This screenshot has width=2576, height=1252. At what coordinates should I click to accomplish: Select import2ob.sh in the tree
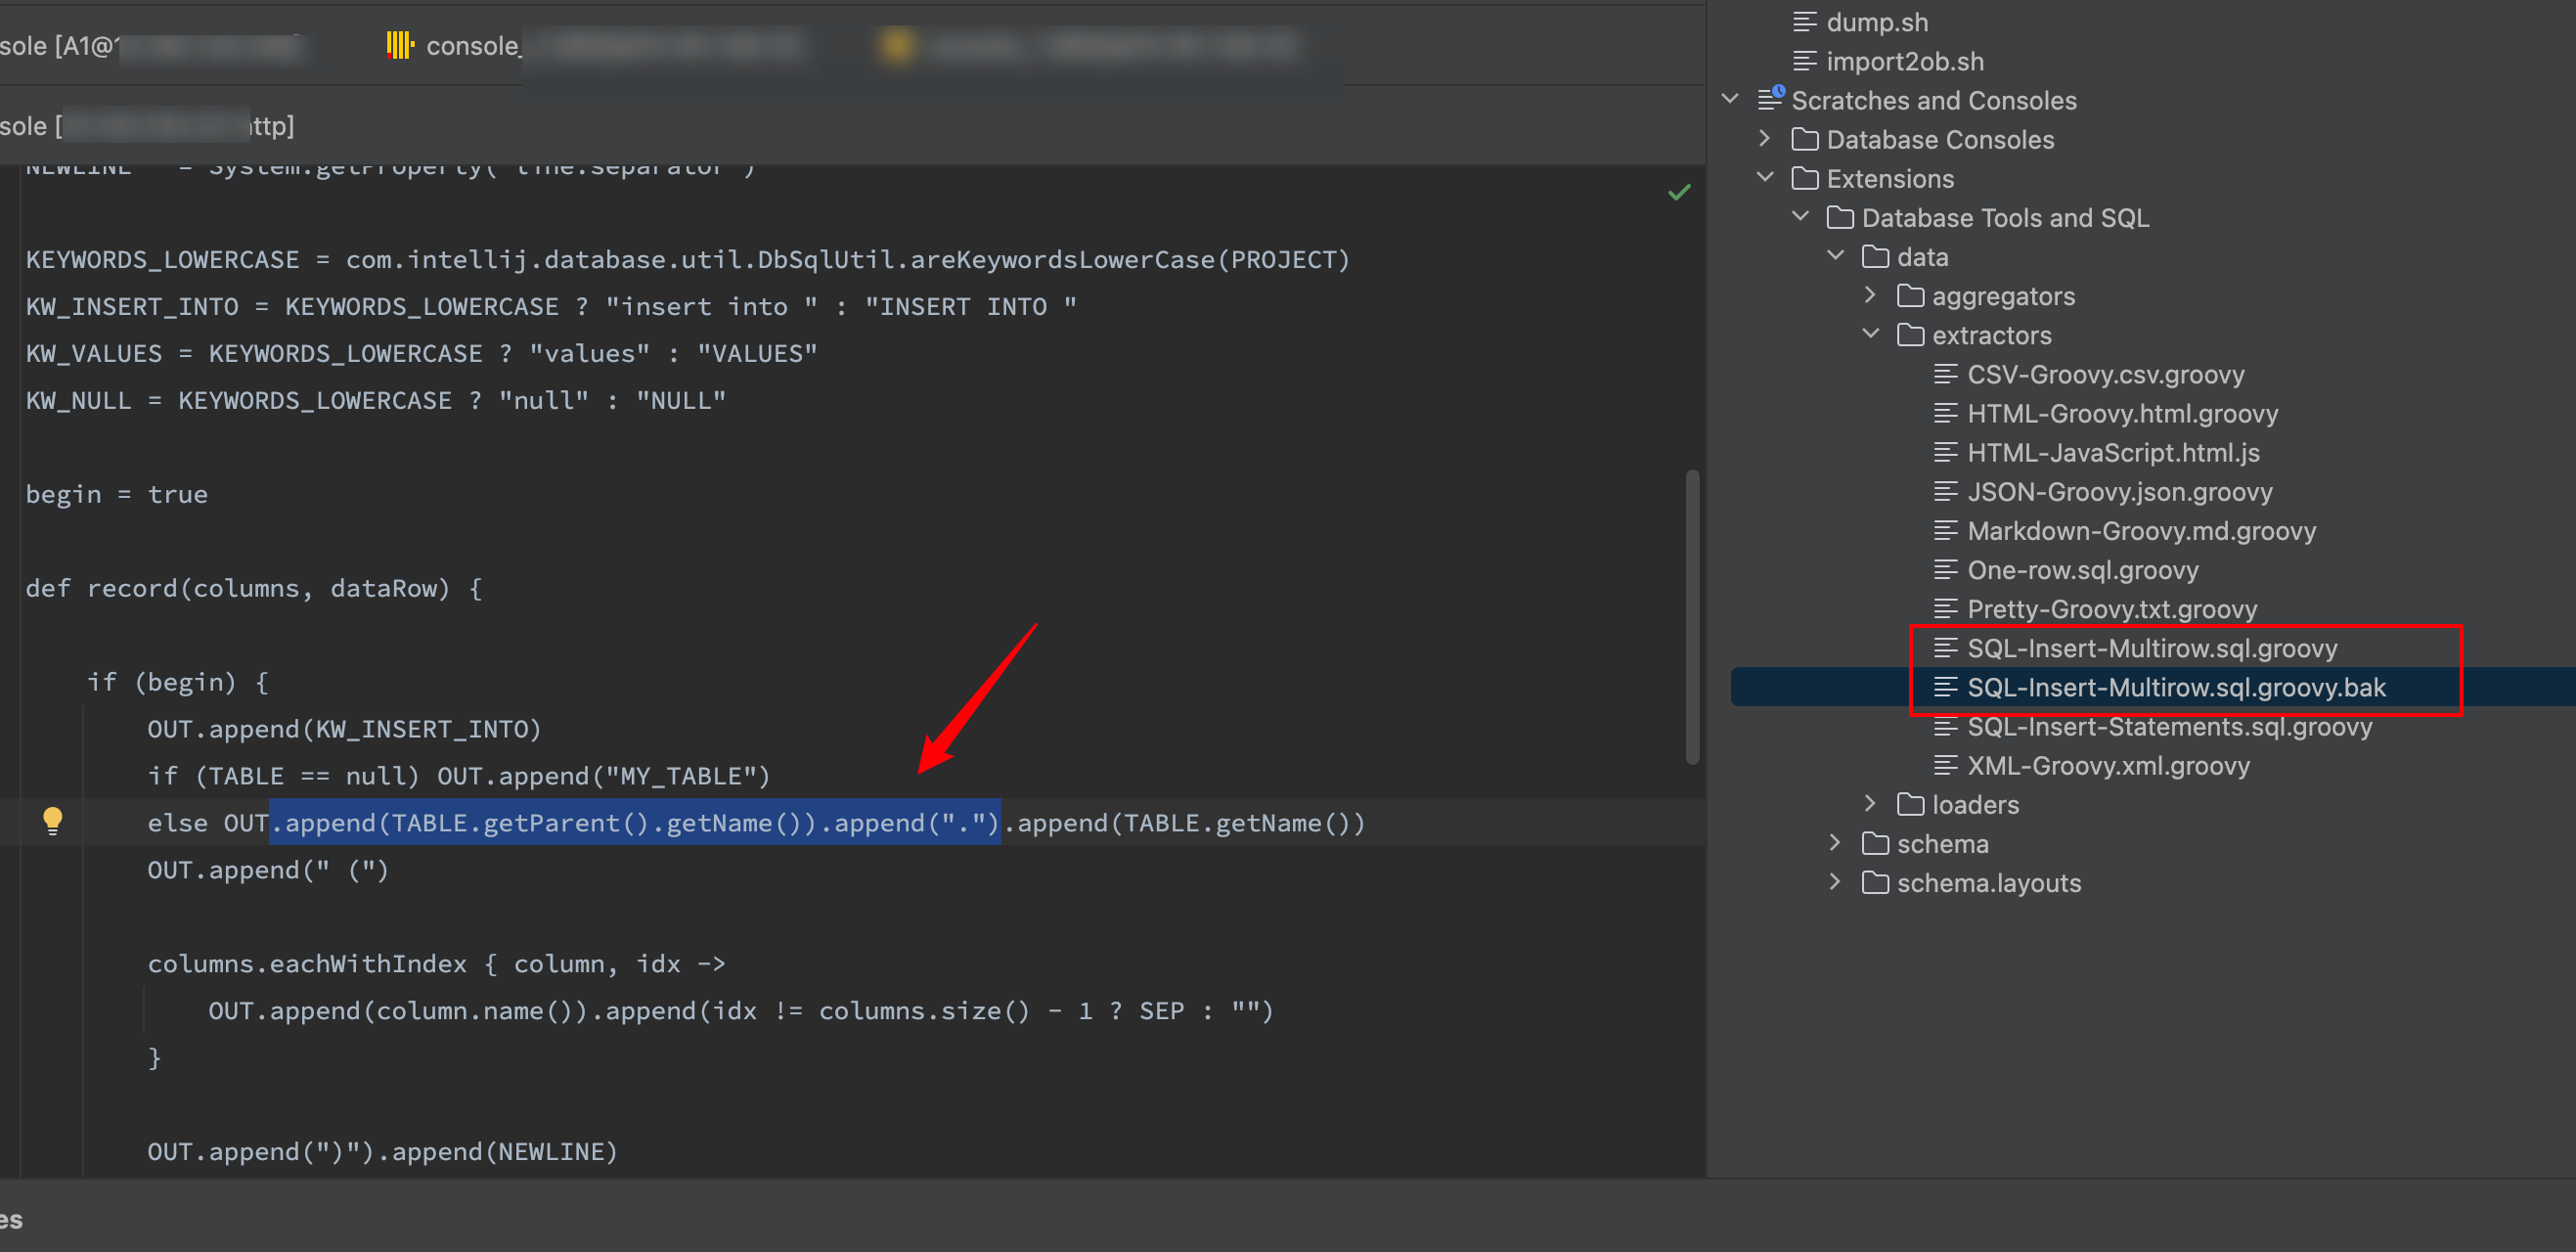point(1904,61)
